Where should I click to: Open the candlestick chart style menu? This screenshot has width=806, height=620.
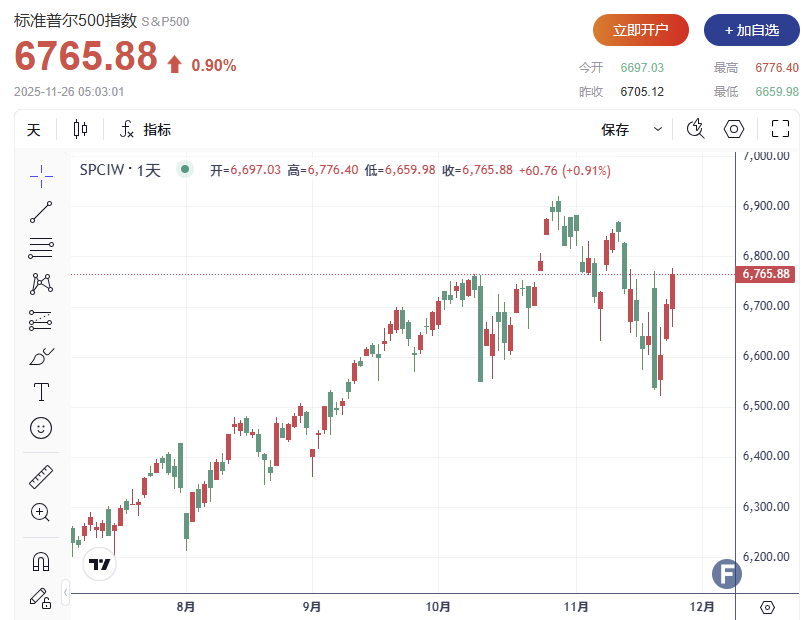click(80, 129)
